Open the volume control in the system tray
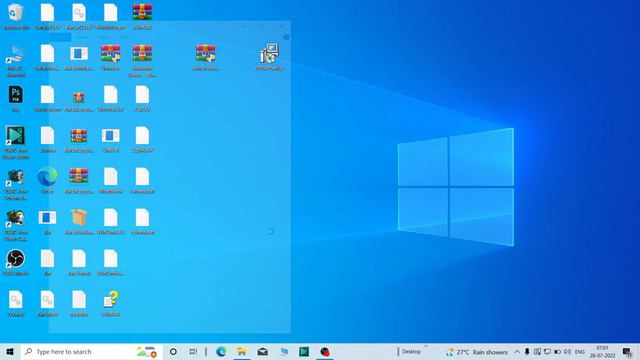 [x=567, y=351]
